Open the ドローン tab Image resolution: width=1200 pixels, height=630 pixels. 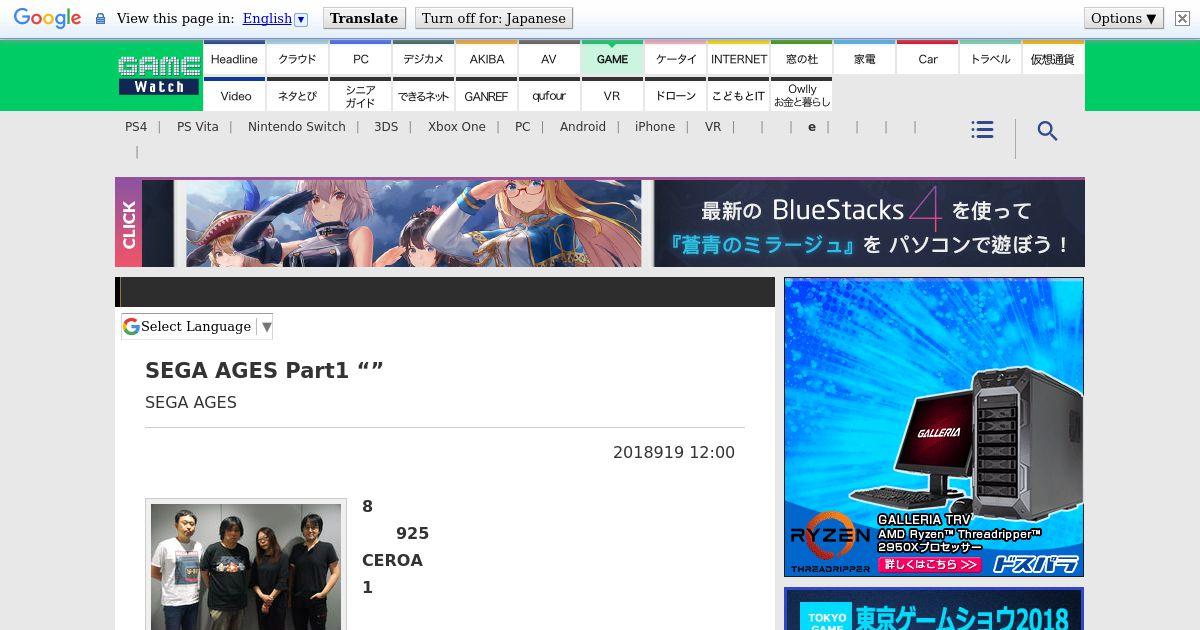(x=676, y=96)
